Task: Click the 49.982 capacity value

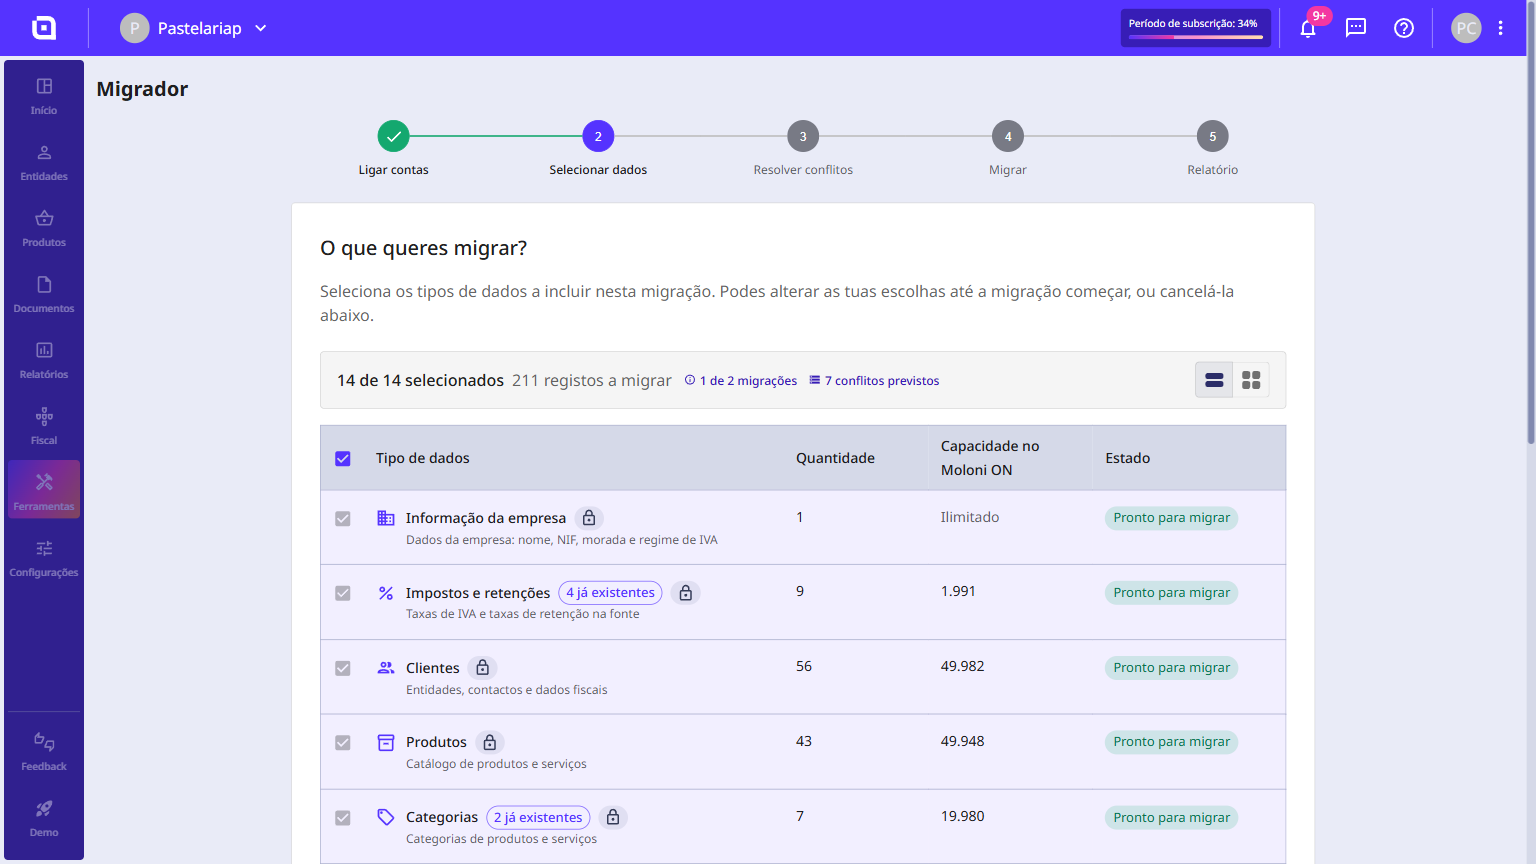Action: click(x=962, y=666)
